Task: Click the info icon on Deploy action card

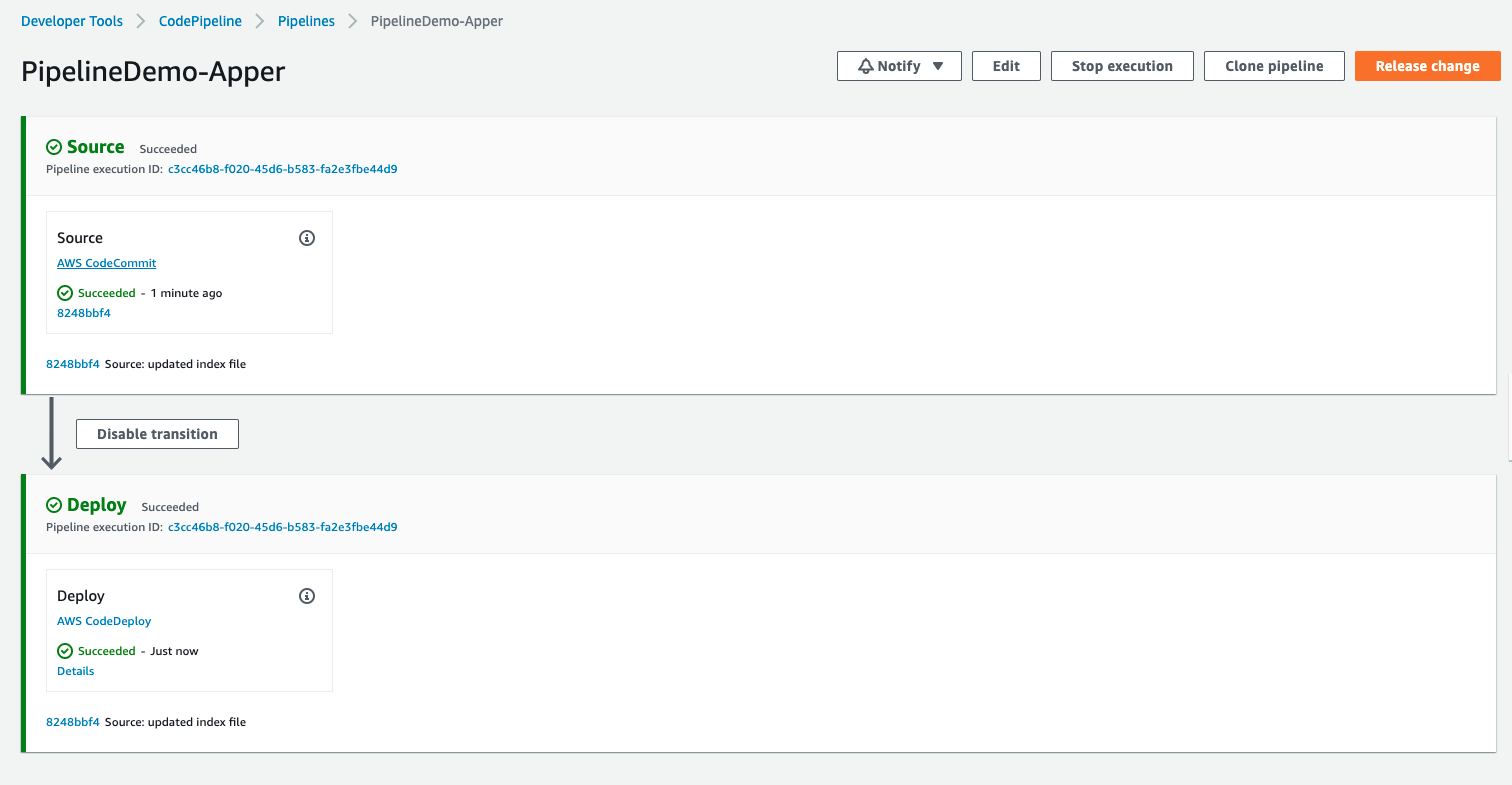Action: pyautogui.click(x=307, y=596)
